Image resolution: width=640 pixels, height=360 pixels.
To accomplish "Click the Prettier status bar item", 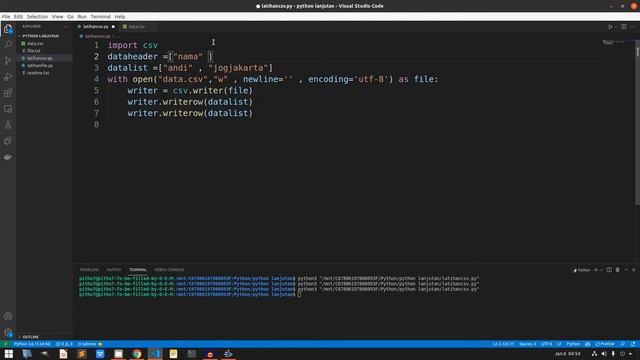I will point(605,344).
